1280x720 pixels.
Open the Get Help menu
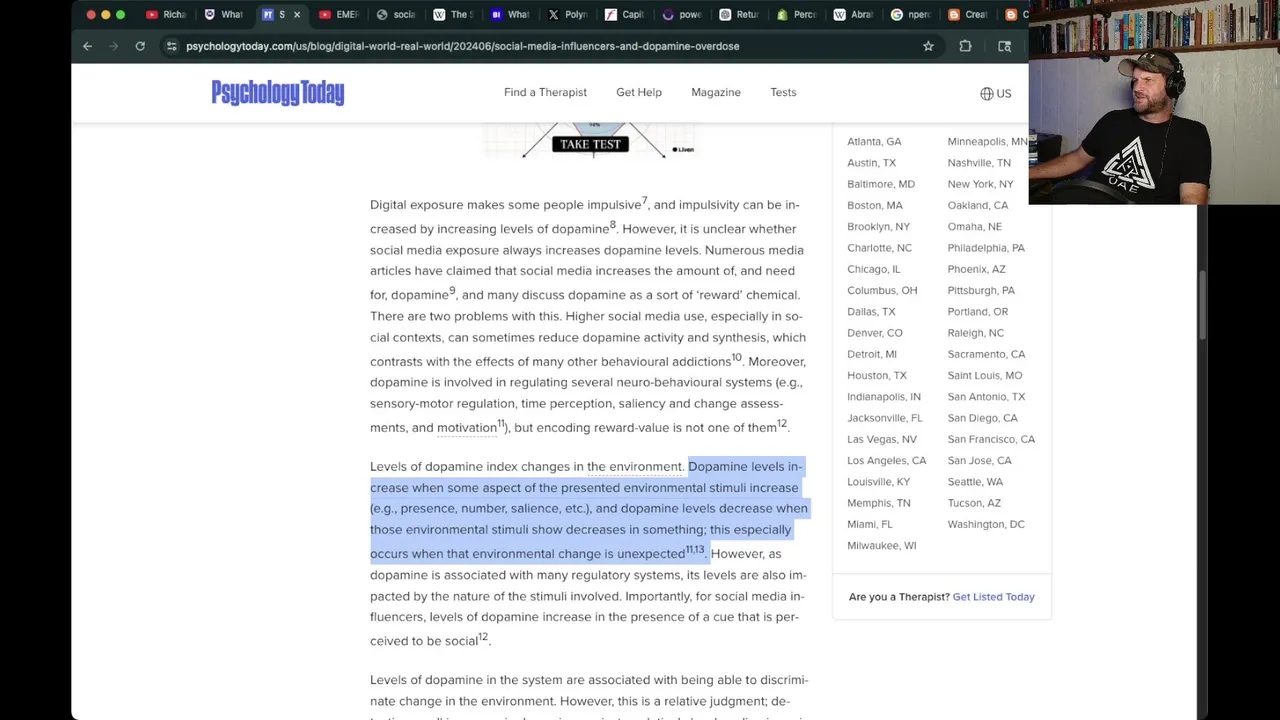[x=639, y=92]
